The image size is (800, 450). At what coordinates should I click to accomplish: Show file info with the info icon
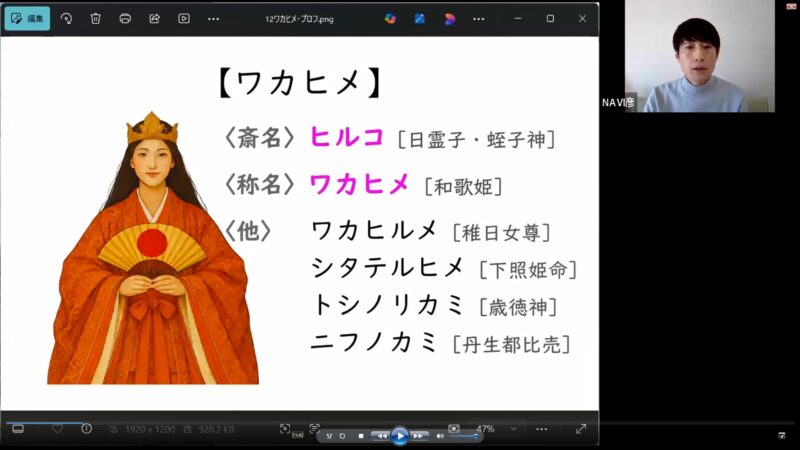coord(86,429)
